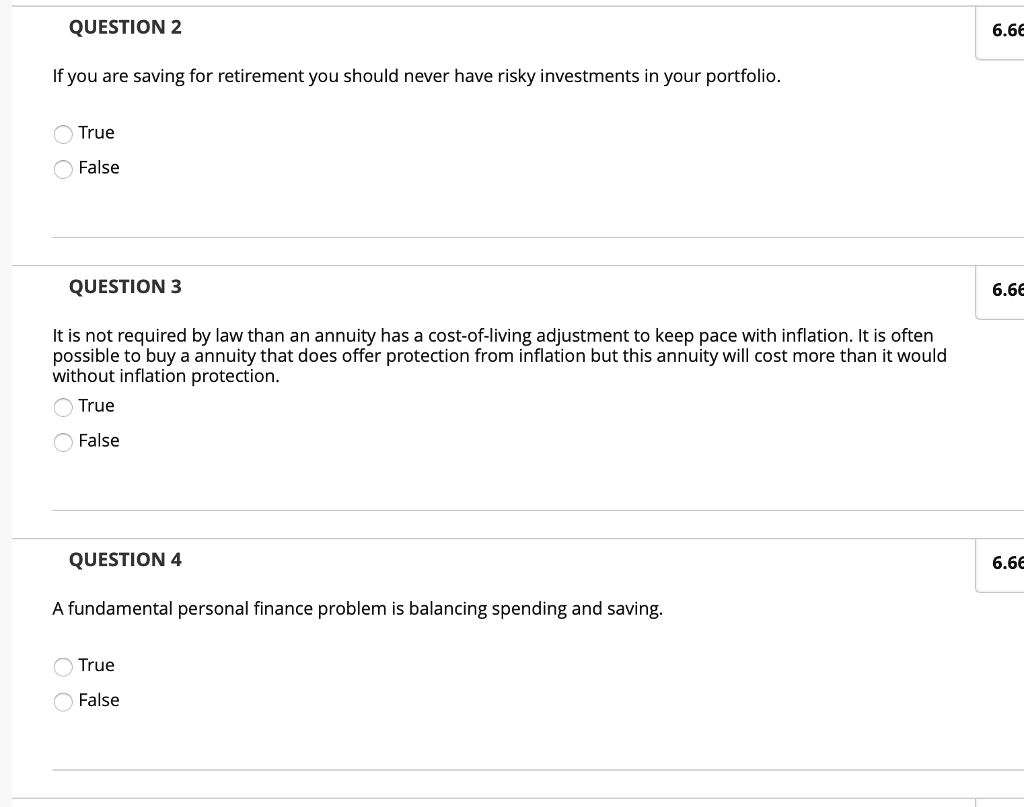
Task: Click the True label text in Question 4
Action: coord(98,665)
